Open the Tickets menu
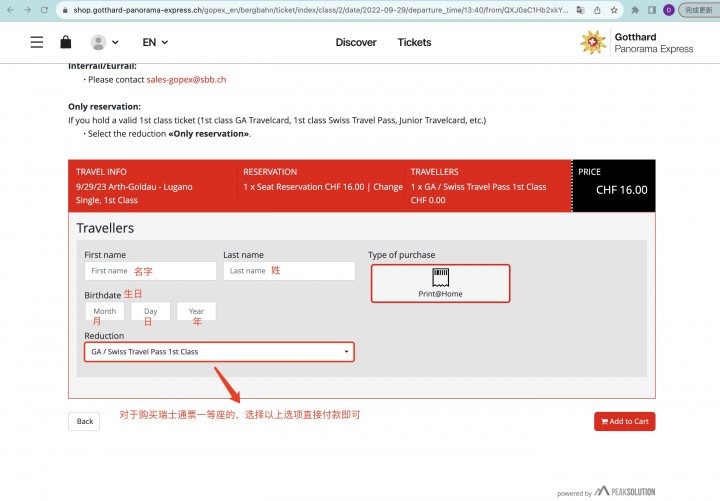This screenshot has height=501, width=720. [x=414, y=42]
